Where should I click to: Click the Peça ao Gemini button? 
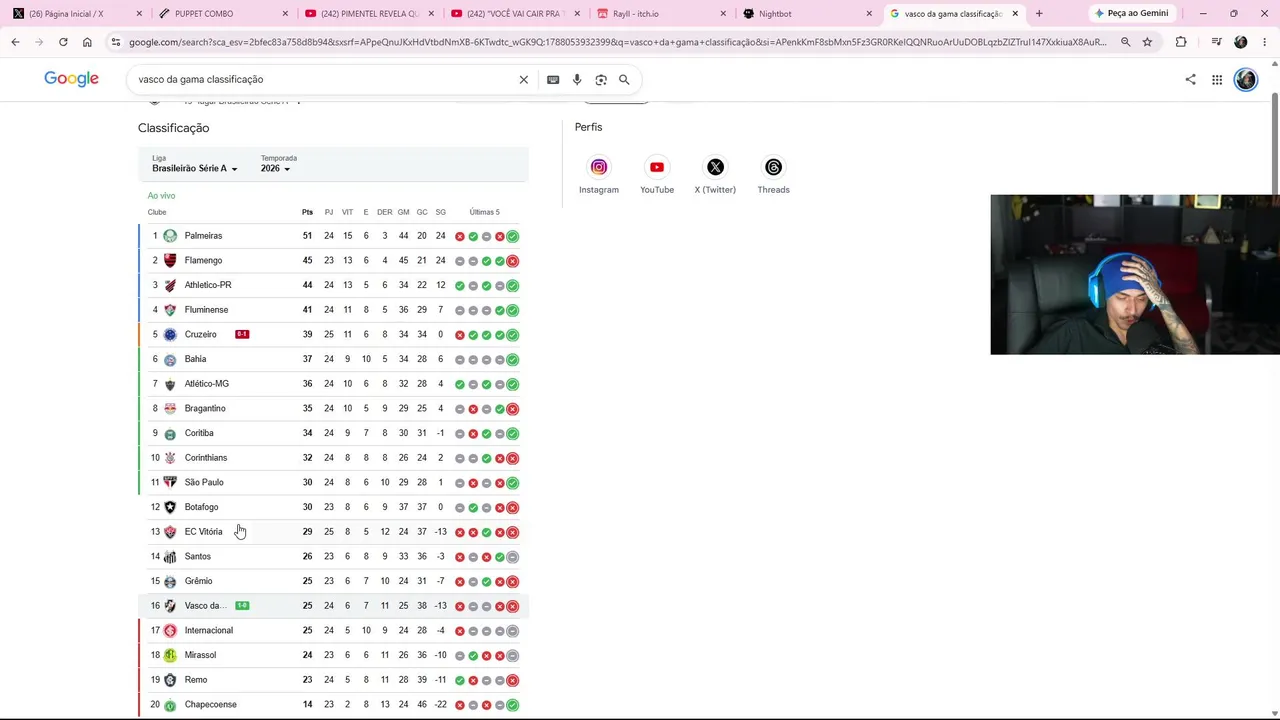(1131, 14)
